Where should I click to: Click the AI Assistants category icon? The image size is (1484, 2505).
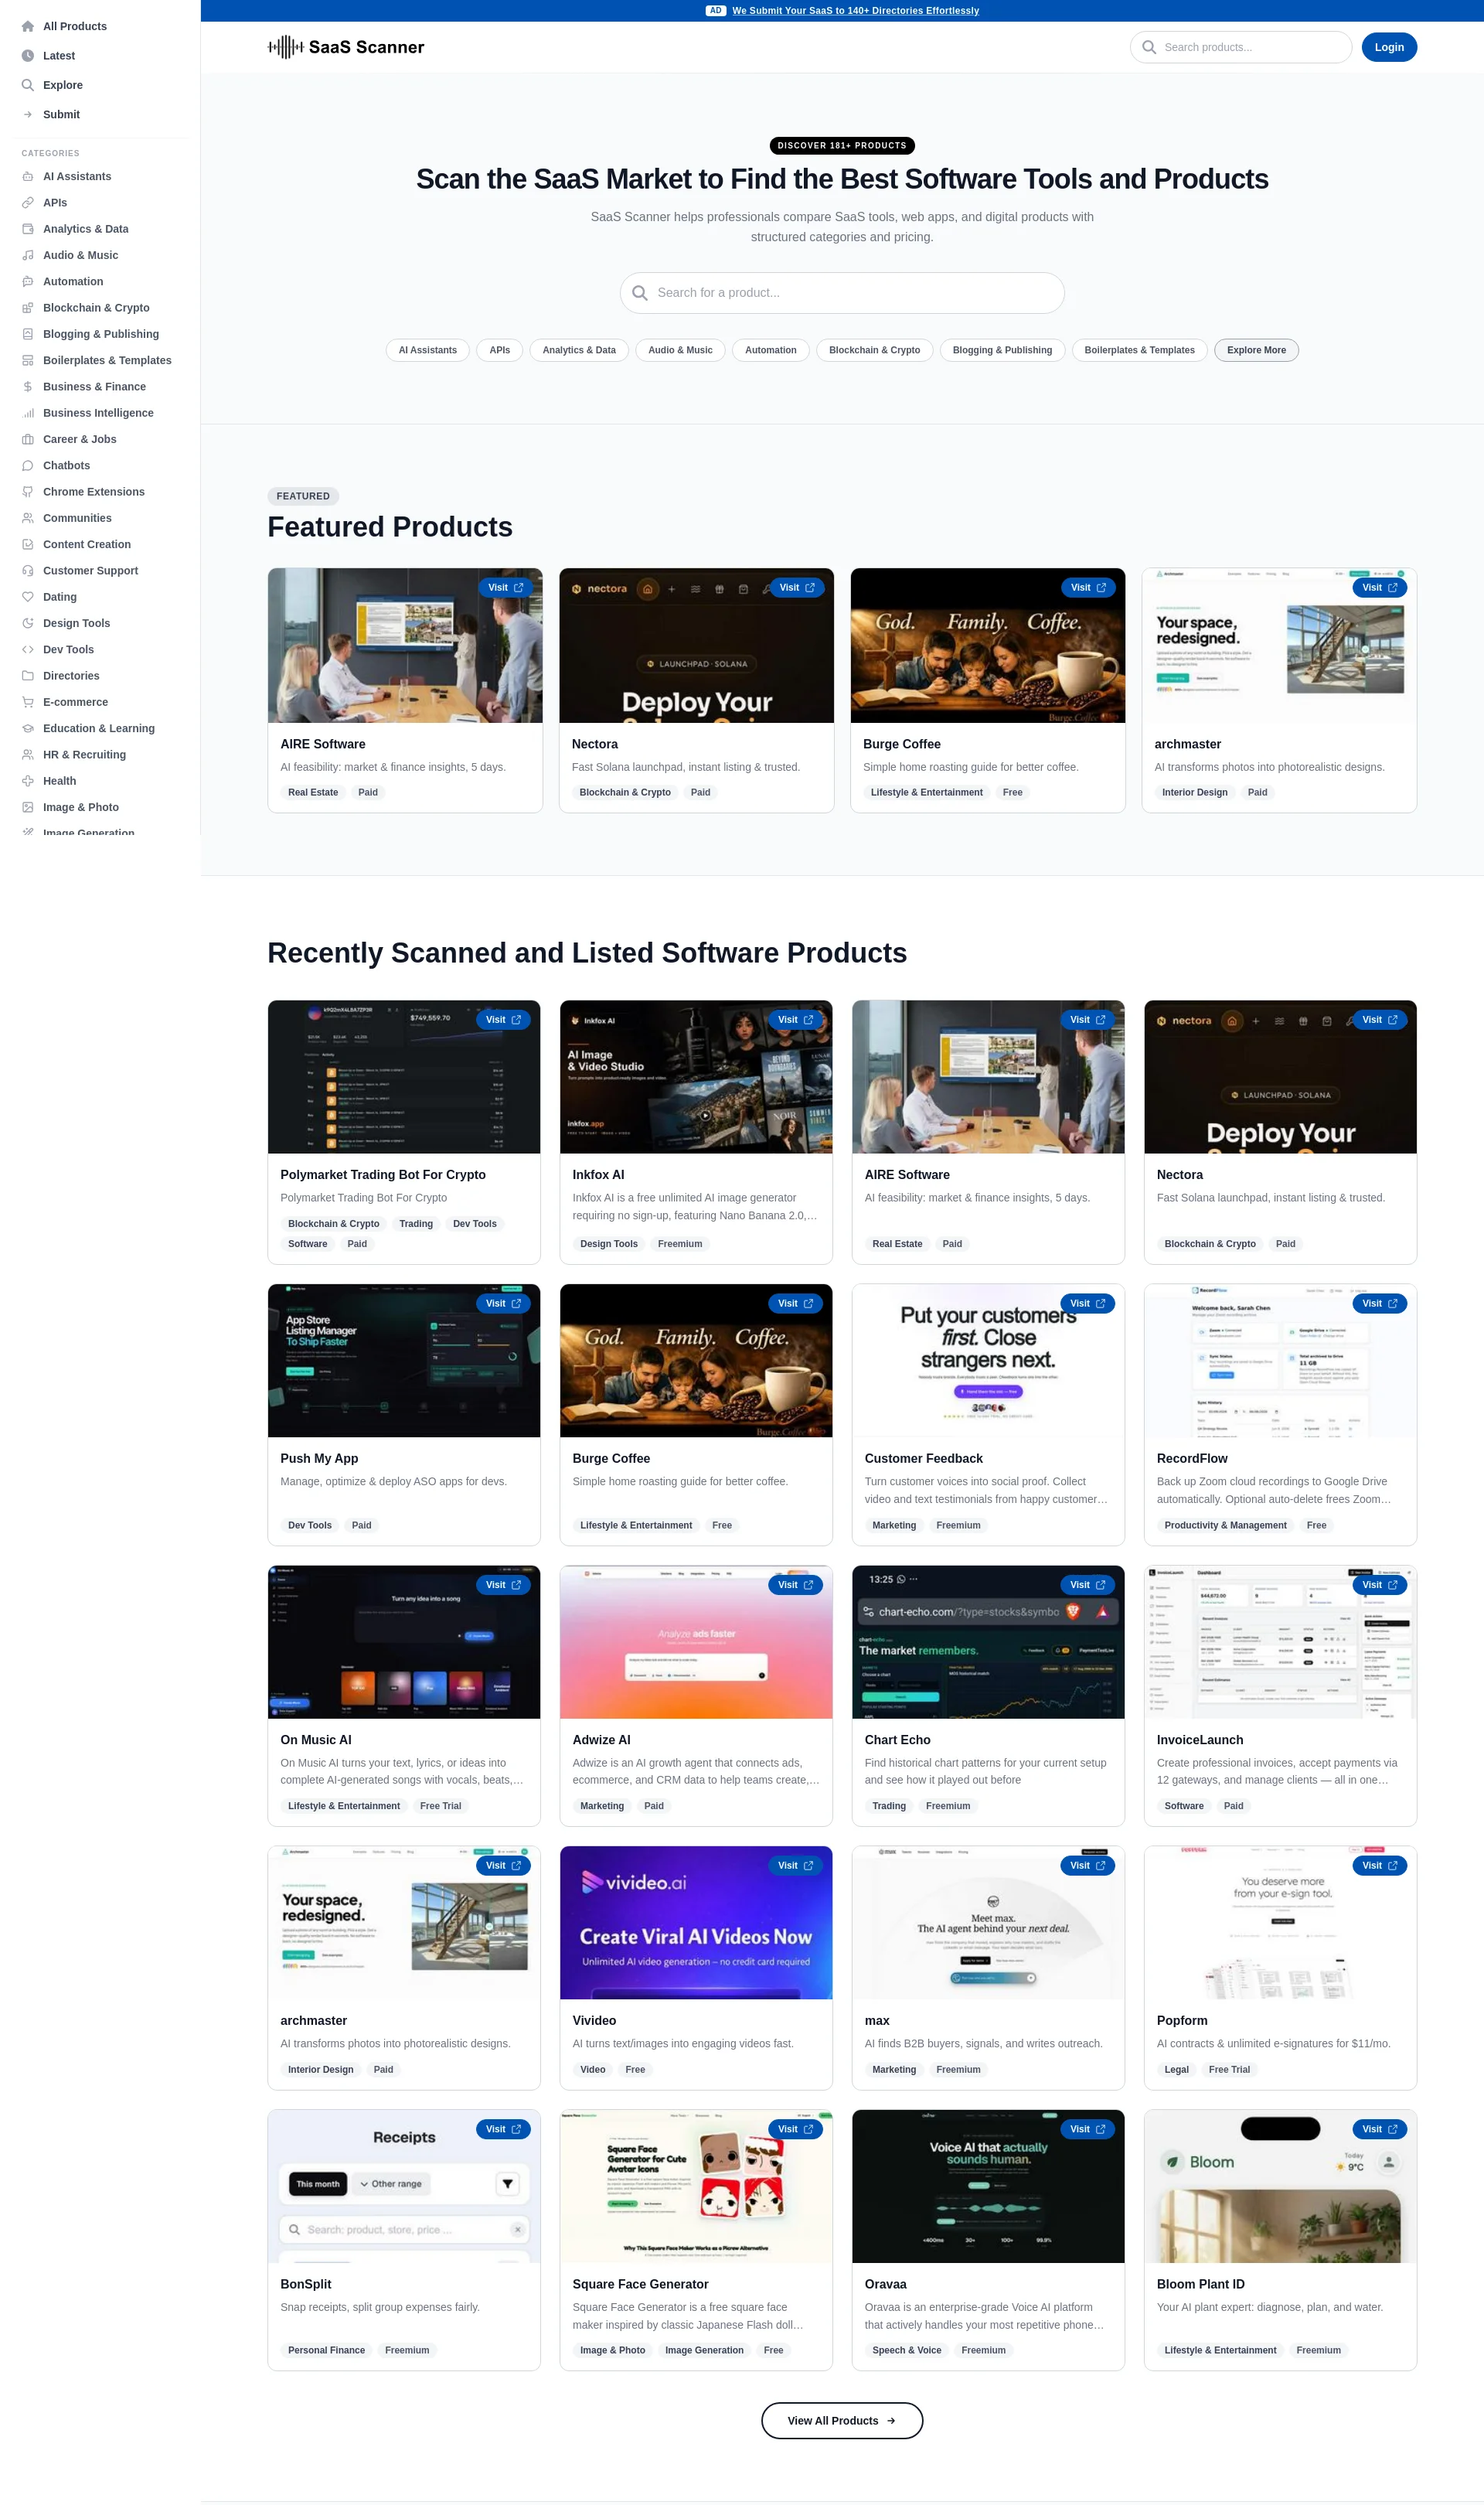point(28,176)
